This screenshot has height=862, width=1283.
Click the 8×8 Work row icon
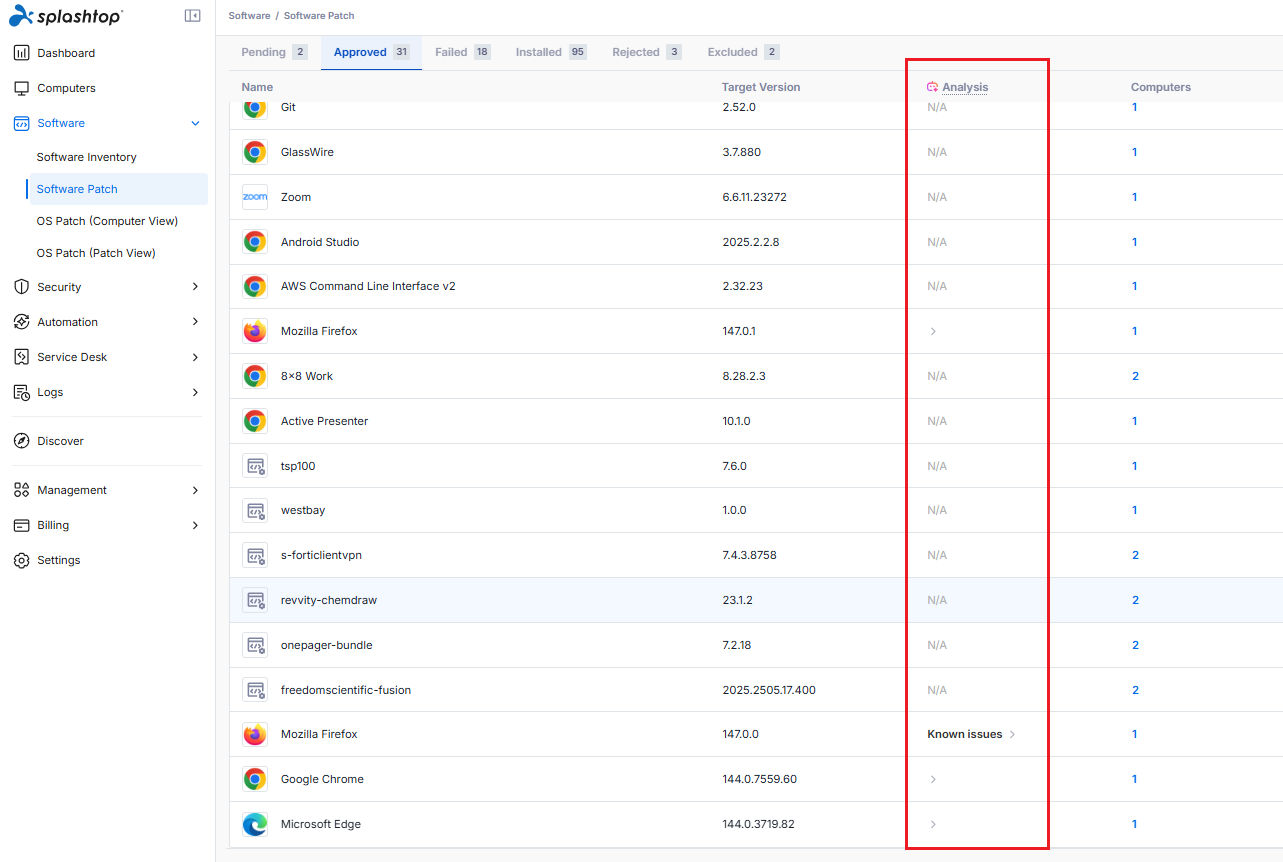[255, 376]
